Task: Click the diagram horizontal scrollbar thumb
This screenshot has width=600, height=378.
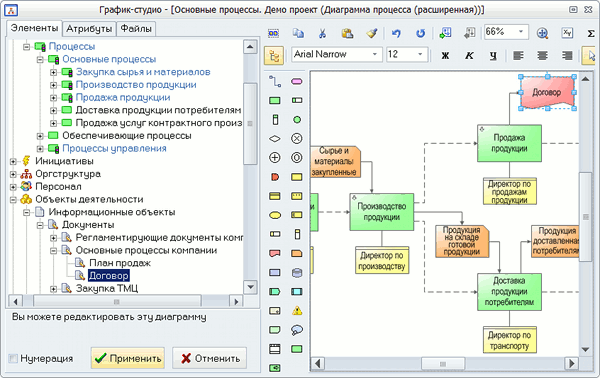Action: [443, 363]
